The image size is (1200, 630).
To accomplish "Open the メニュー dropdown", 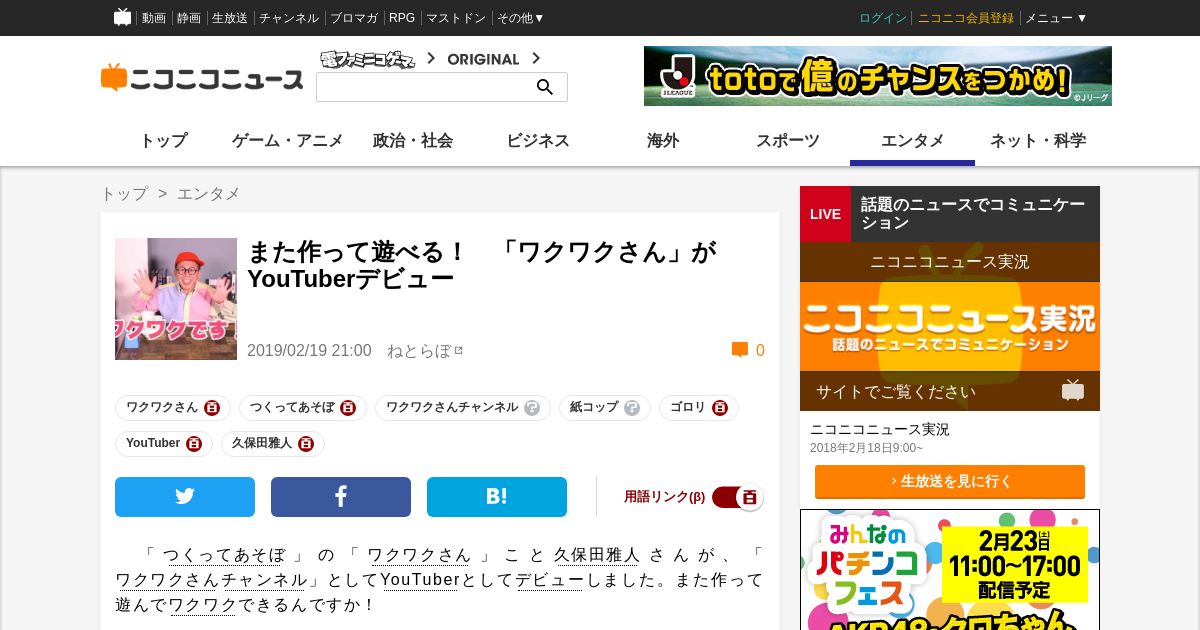I will [1056, 18].
